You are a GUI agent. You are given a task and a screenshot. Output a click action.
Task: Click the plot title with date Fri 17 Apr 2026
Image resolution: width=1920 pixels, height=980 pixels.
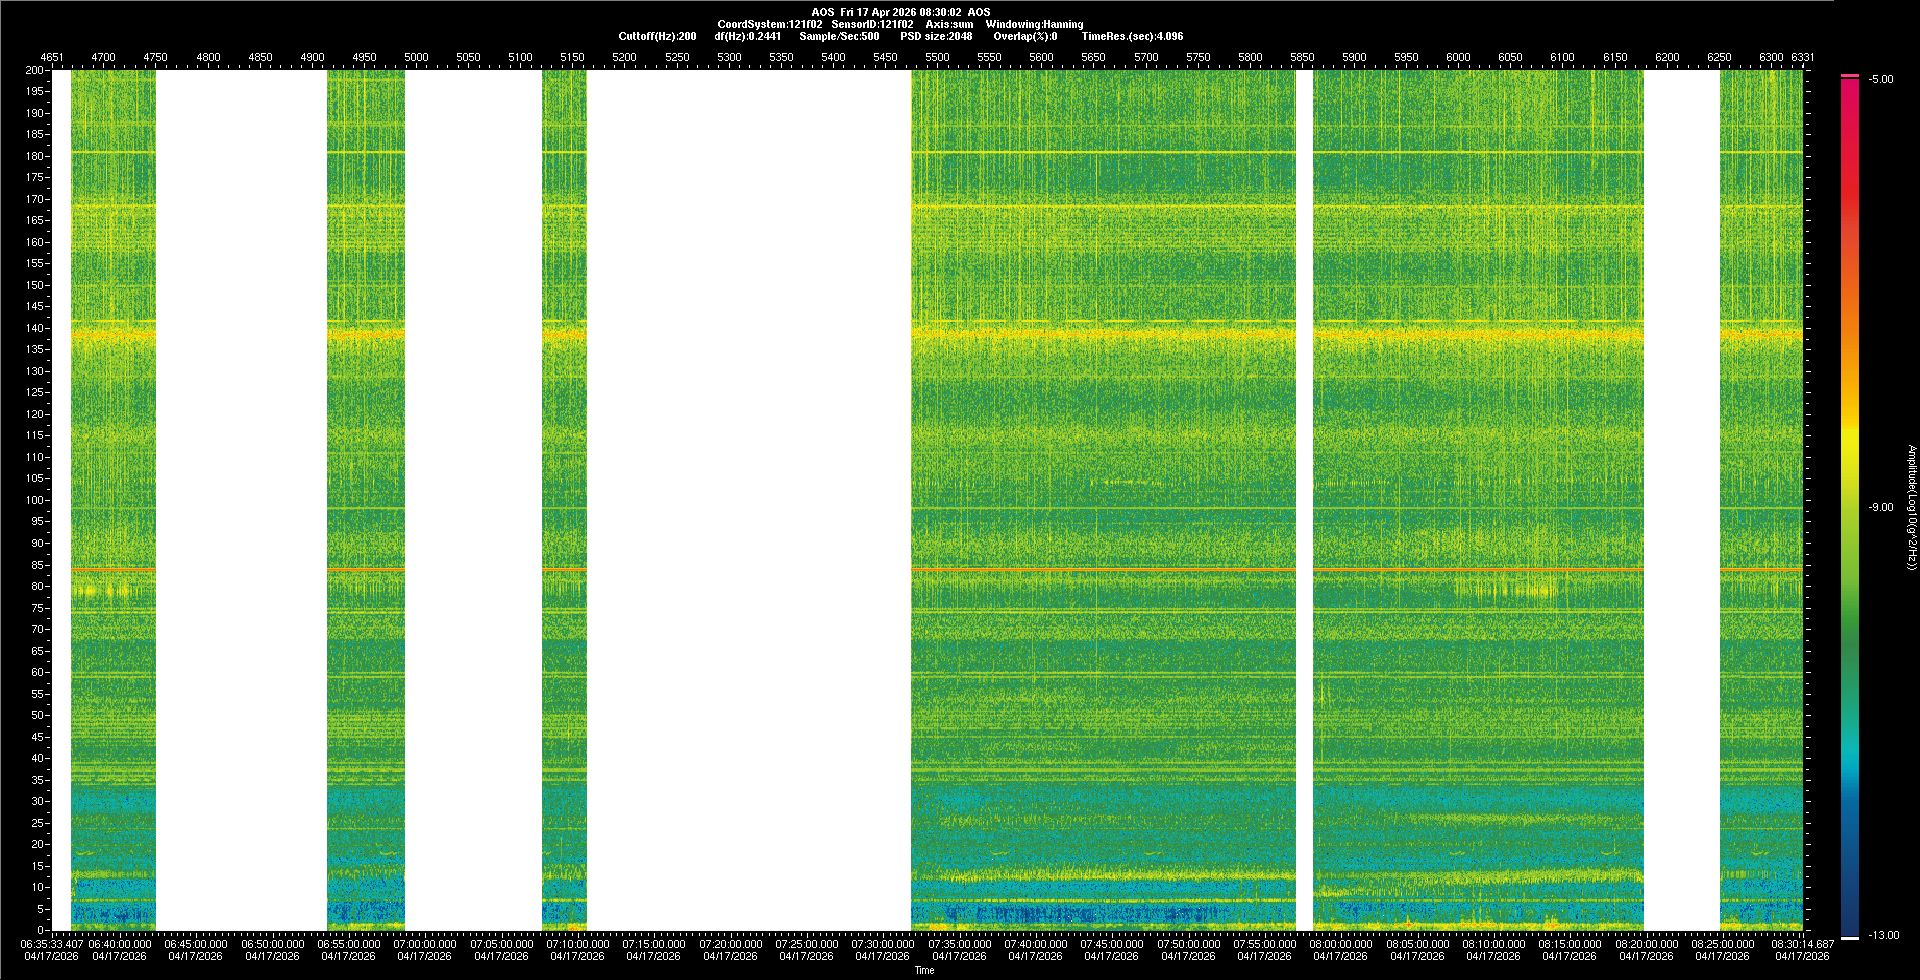900,12
